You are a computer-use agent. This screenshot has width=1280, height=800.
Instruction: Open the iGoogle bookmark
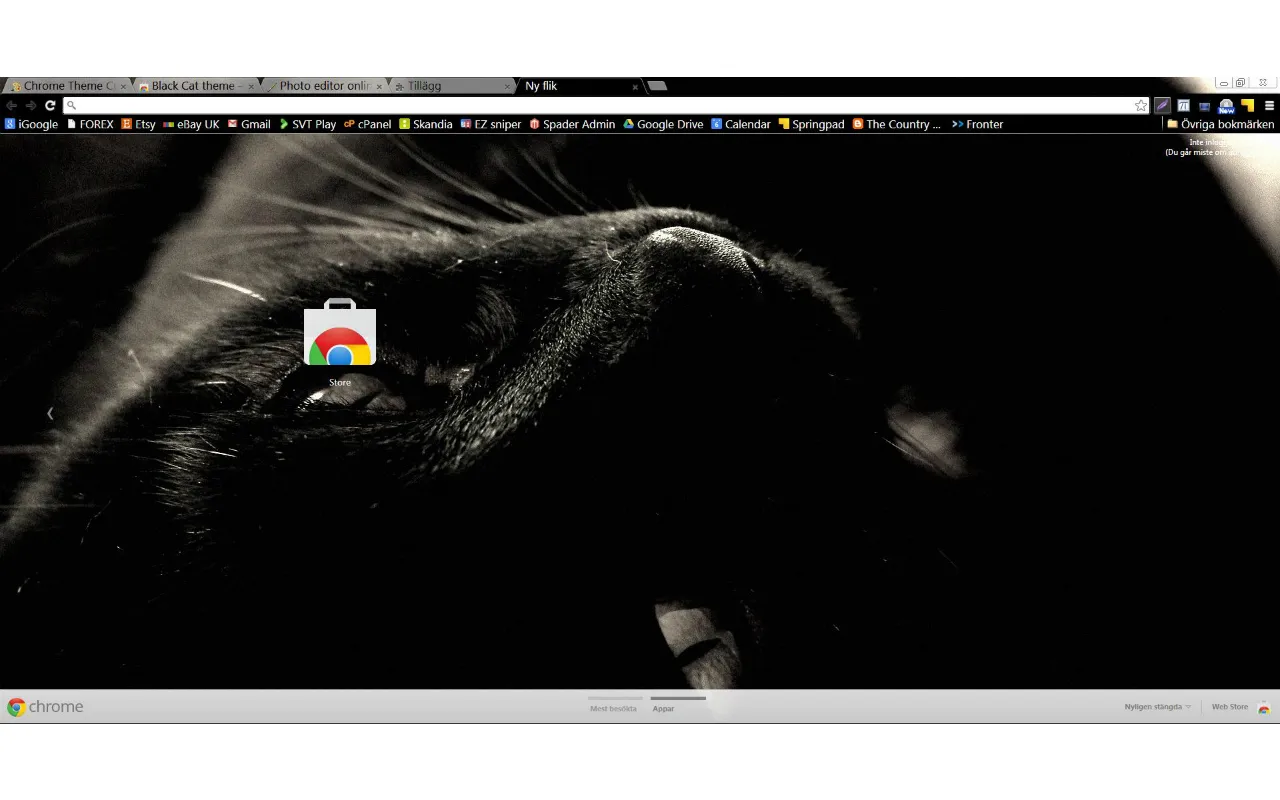pos(31,124)
